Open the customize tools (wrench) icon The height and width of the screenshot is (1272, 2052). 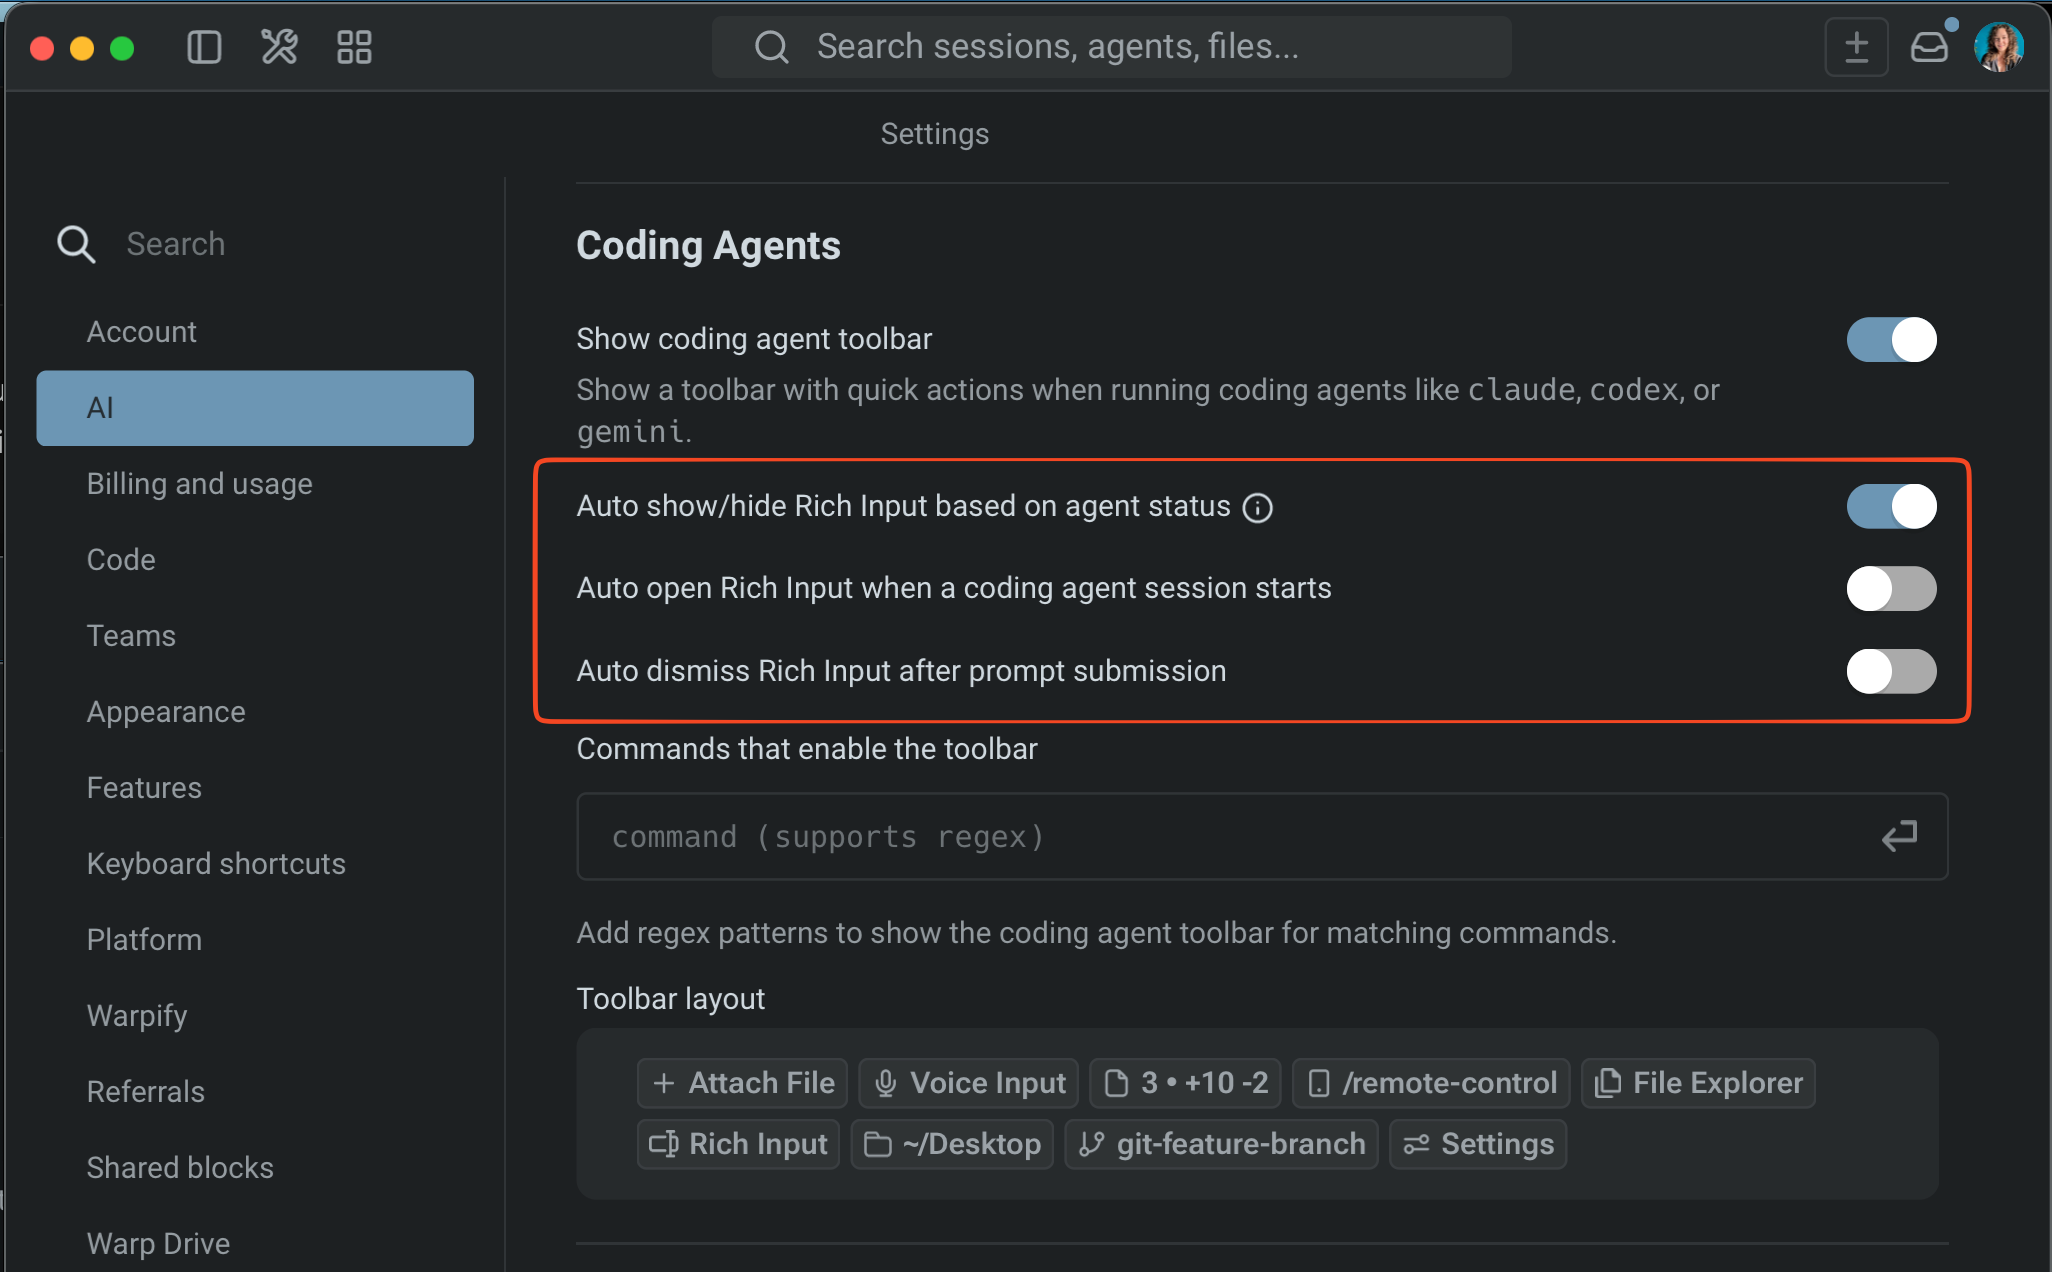coord(278,46)
